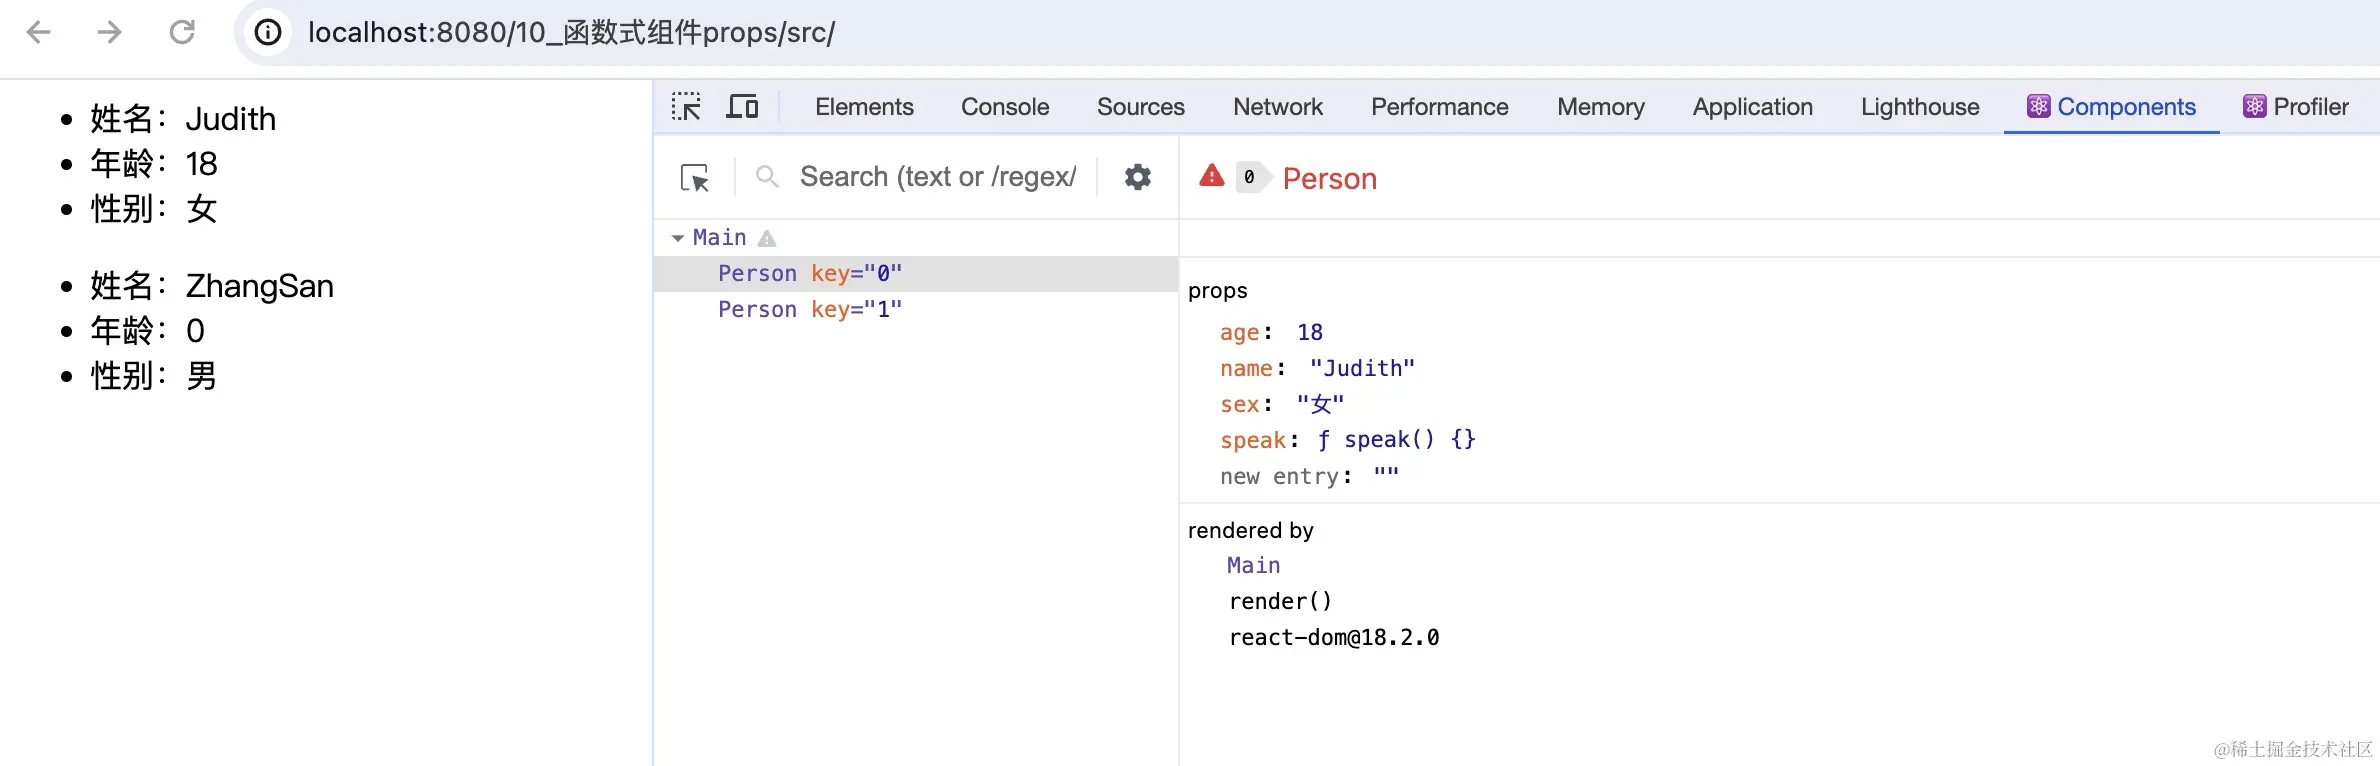Activate the DevTools inspect element picker
This screenshot has width=2380, height=766.
[x=686, y=107]
